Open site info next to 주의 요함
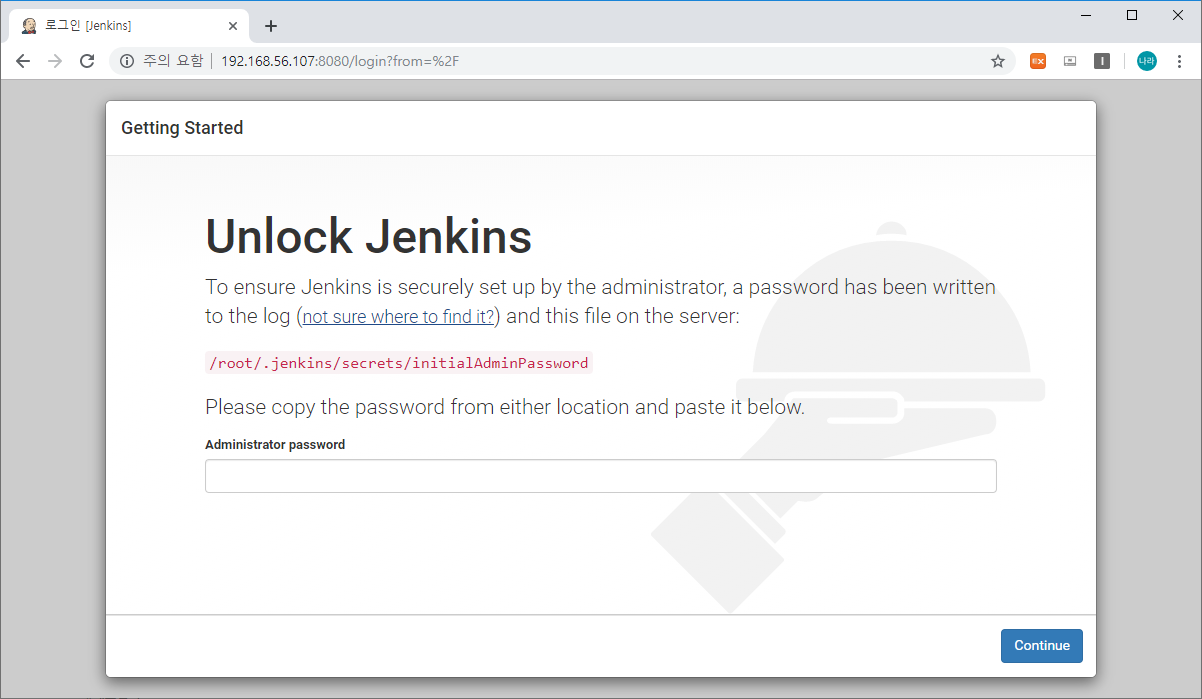 pos(127,61)
